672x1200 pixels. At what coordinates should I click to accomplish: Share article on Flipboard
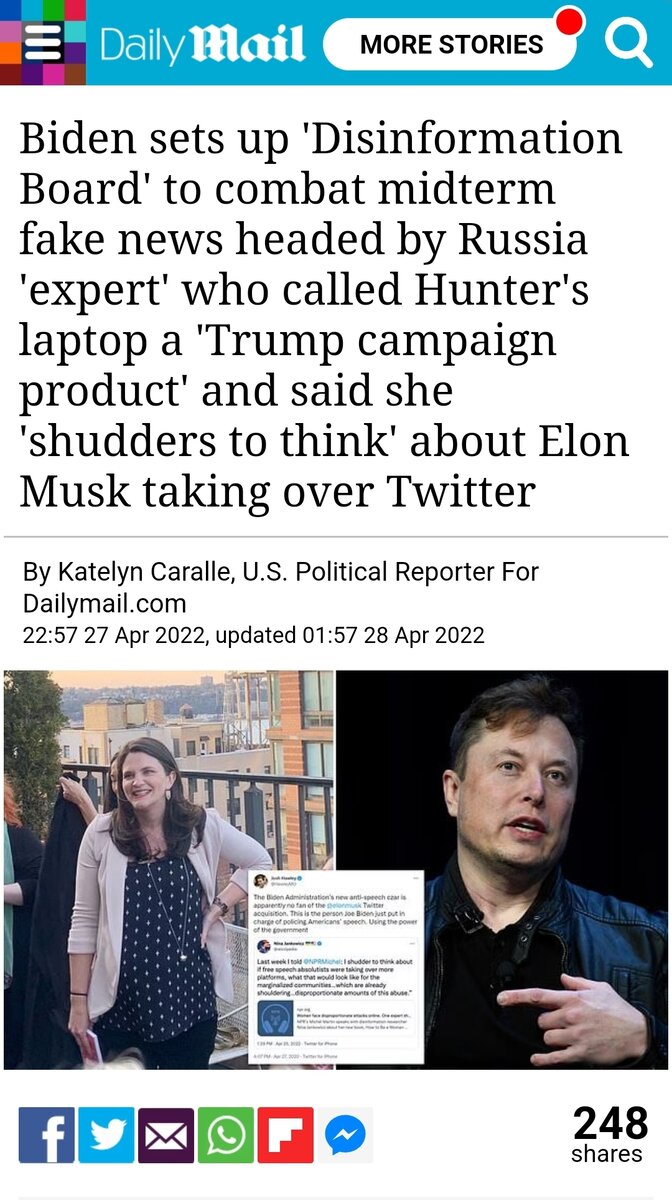click(x=286, y=1135)
